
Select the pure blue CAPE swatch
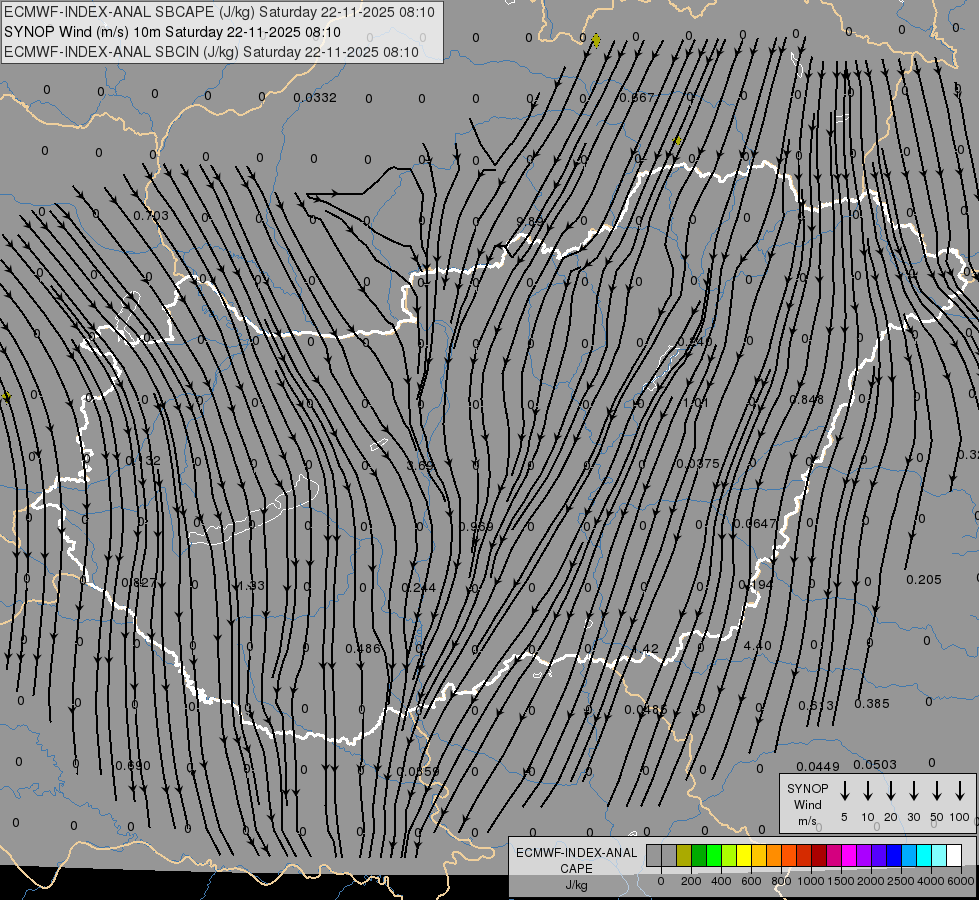tap(894, 855)
